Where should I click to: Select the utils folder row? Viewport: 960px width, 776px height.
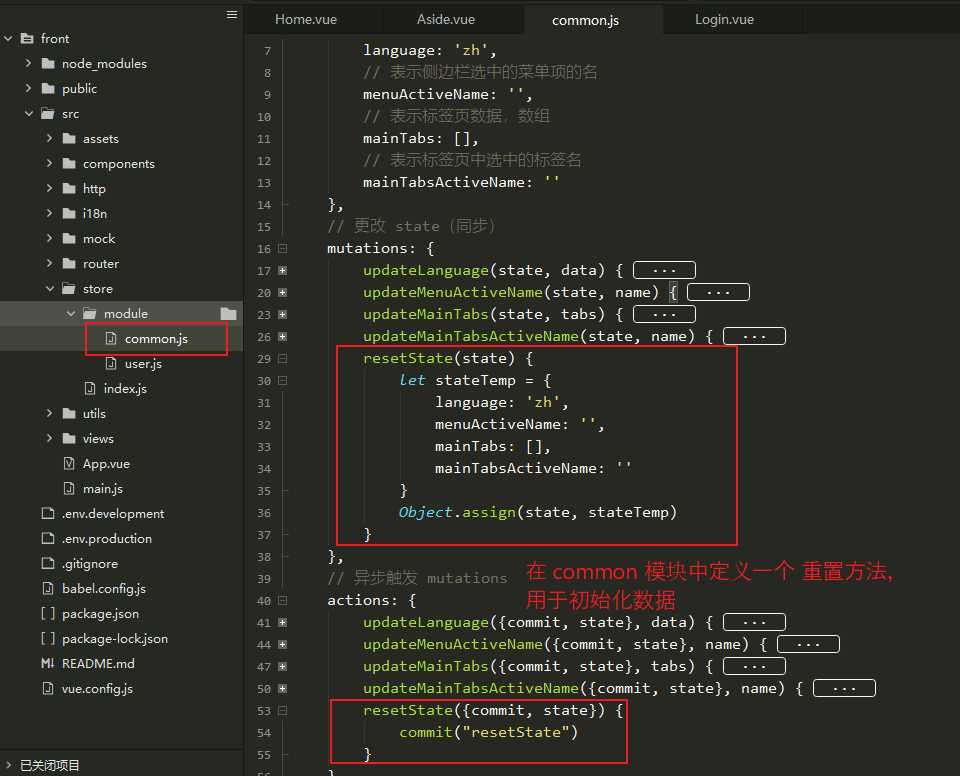click(x=121, y=413)
